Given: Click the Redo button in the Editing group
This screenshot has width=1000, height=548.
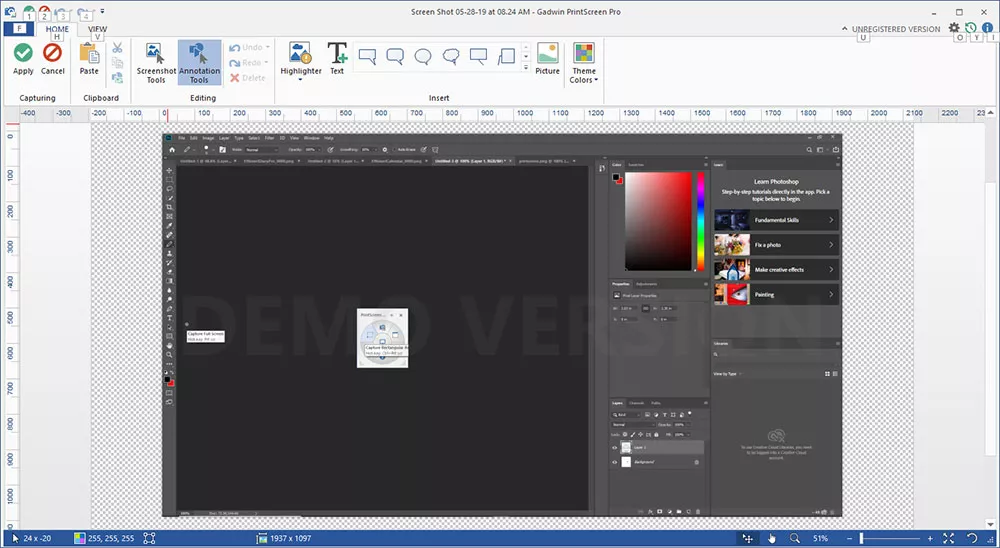Looking at the screenshot, I should (x=246, y=63).
